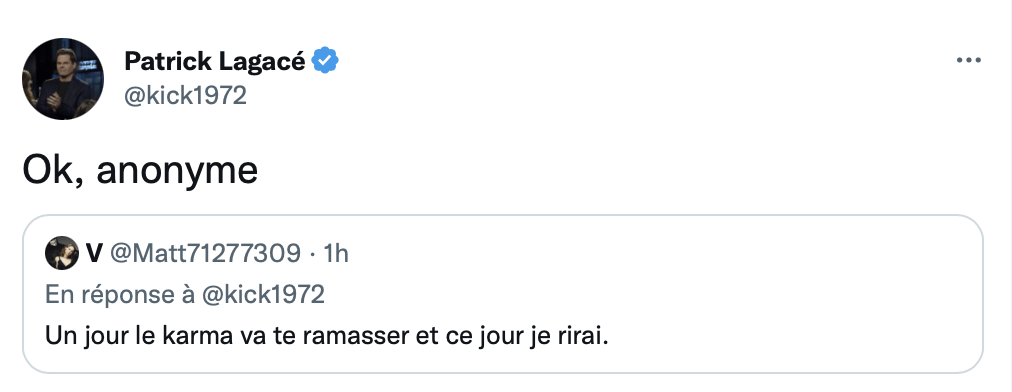
Task: Click the En réponse à label
Action: coord(120,294)
